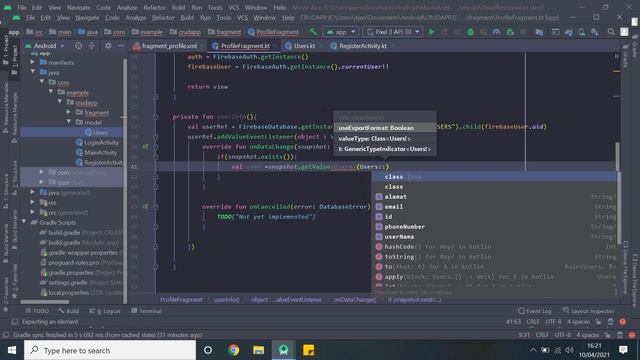
Task: Expand the fragment package
Action: pos(69,112)
